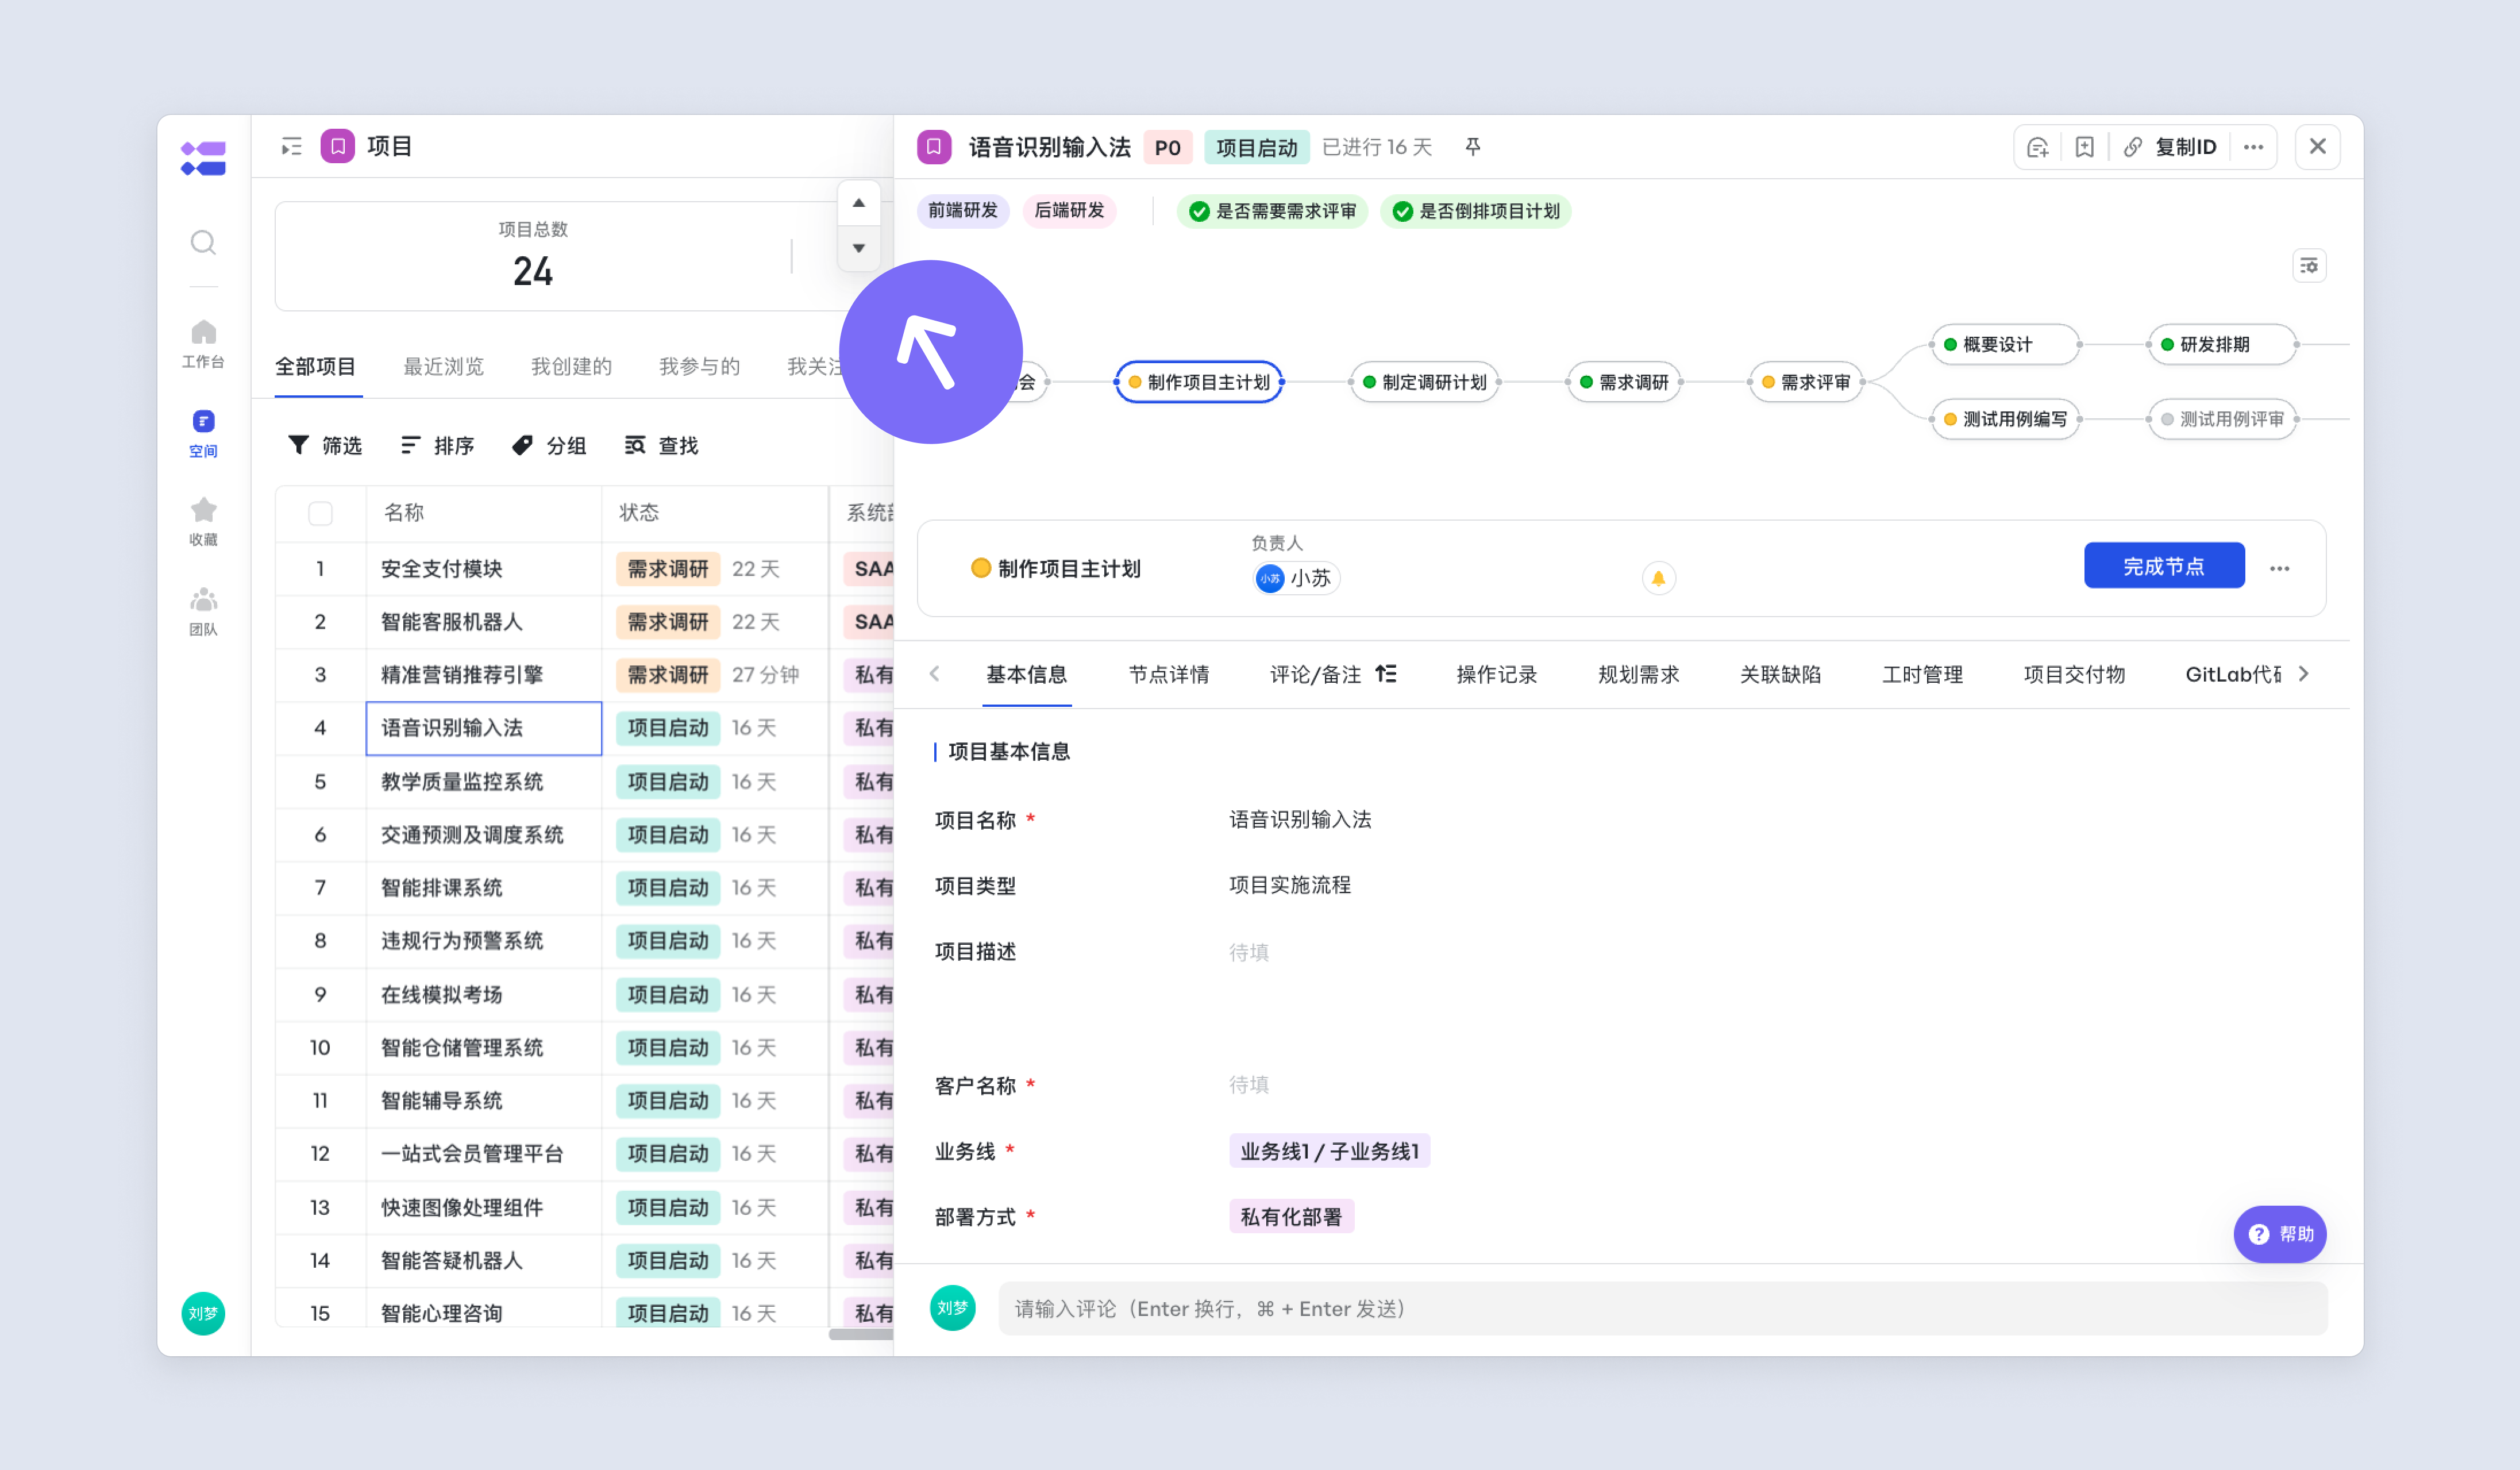The height and width of the screenshot is (1470, 2520).
Task: Open more actions beside 完成节点
Action: pos(2279,568)
